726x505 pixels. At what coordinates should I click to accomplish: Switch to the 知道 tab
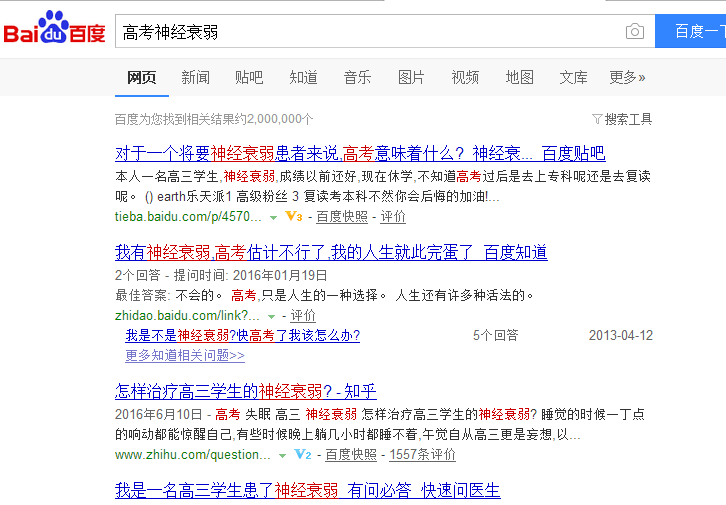303,77
